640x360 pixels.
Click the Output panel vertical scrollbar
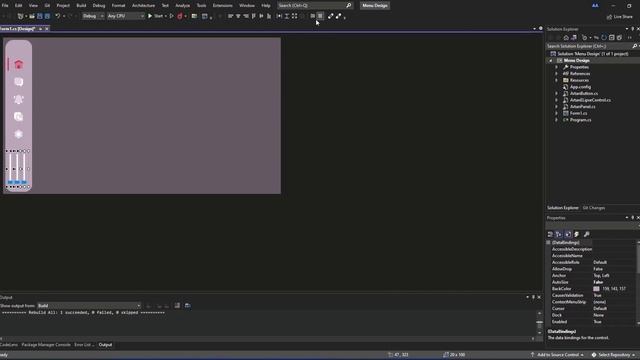539,324
